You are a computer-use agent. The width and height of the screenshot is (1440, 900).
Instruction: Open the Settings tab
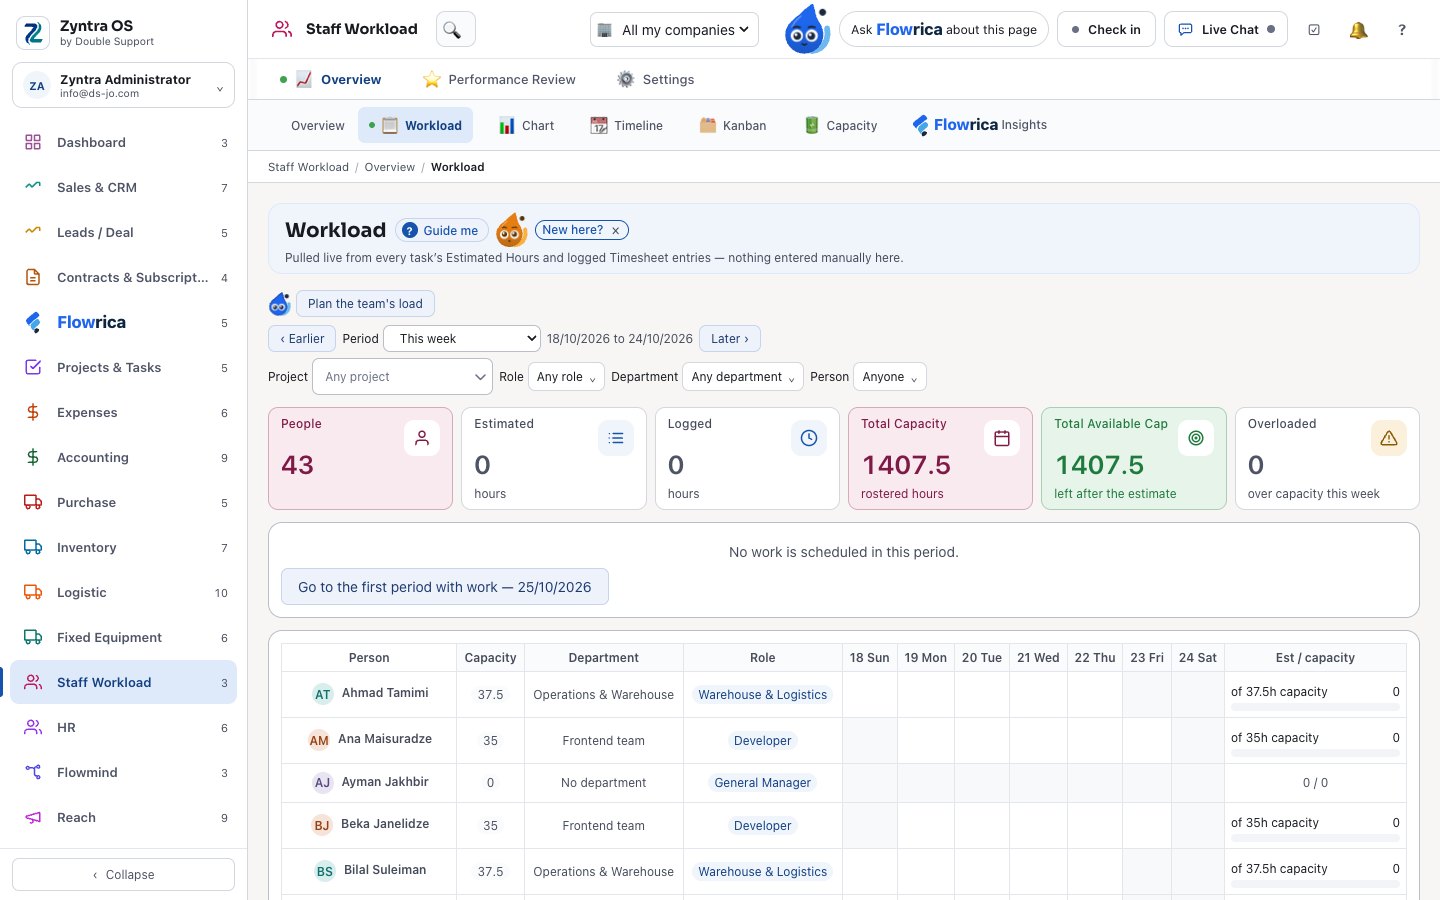656,80
